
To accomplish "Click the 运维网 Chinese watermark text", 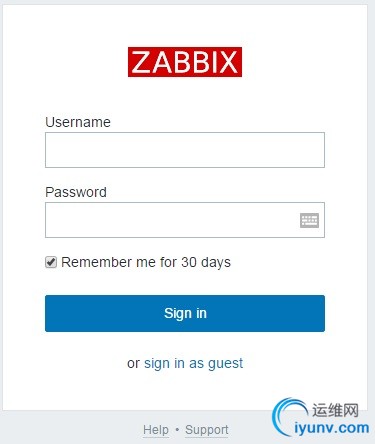I will point(335,410).
